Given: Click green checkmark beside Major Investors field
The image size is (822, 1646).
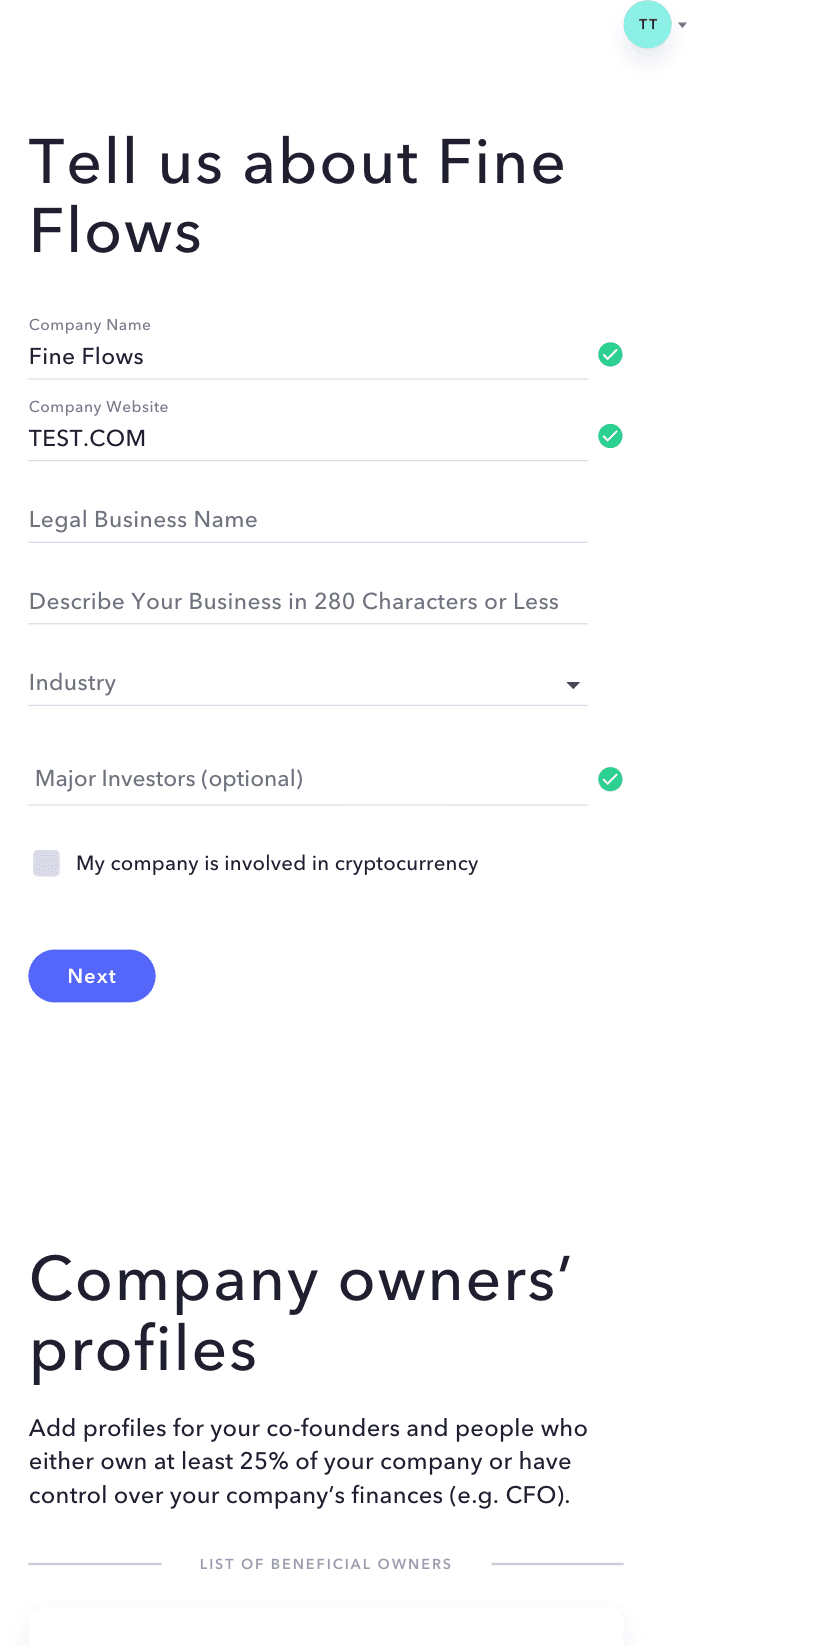Looking at the screenshot, I should pos(610,779).
